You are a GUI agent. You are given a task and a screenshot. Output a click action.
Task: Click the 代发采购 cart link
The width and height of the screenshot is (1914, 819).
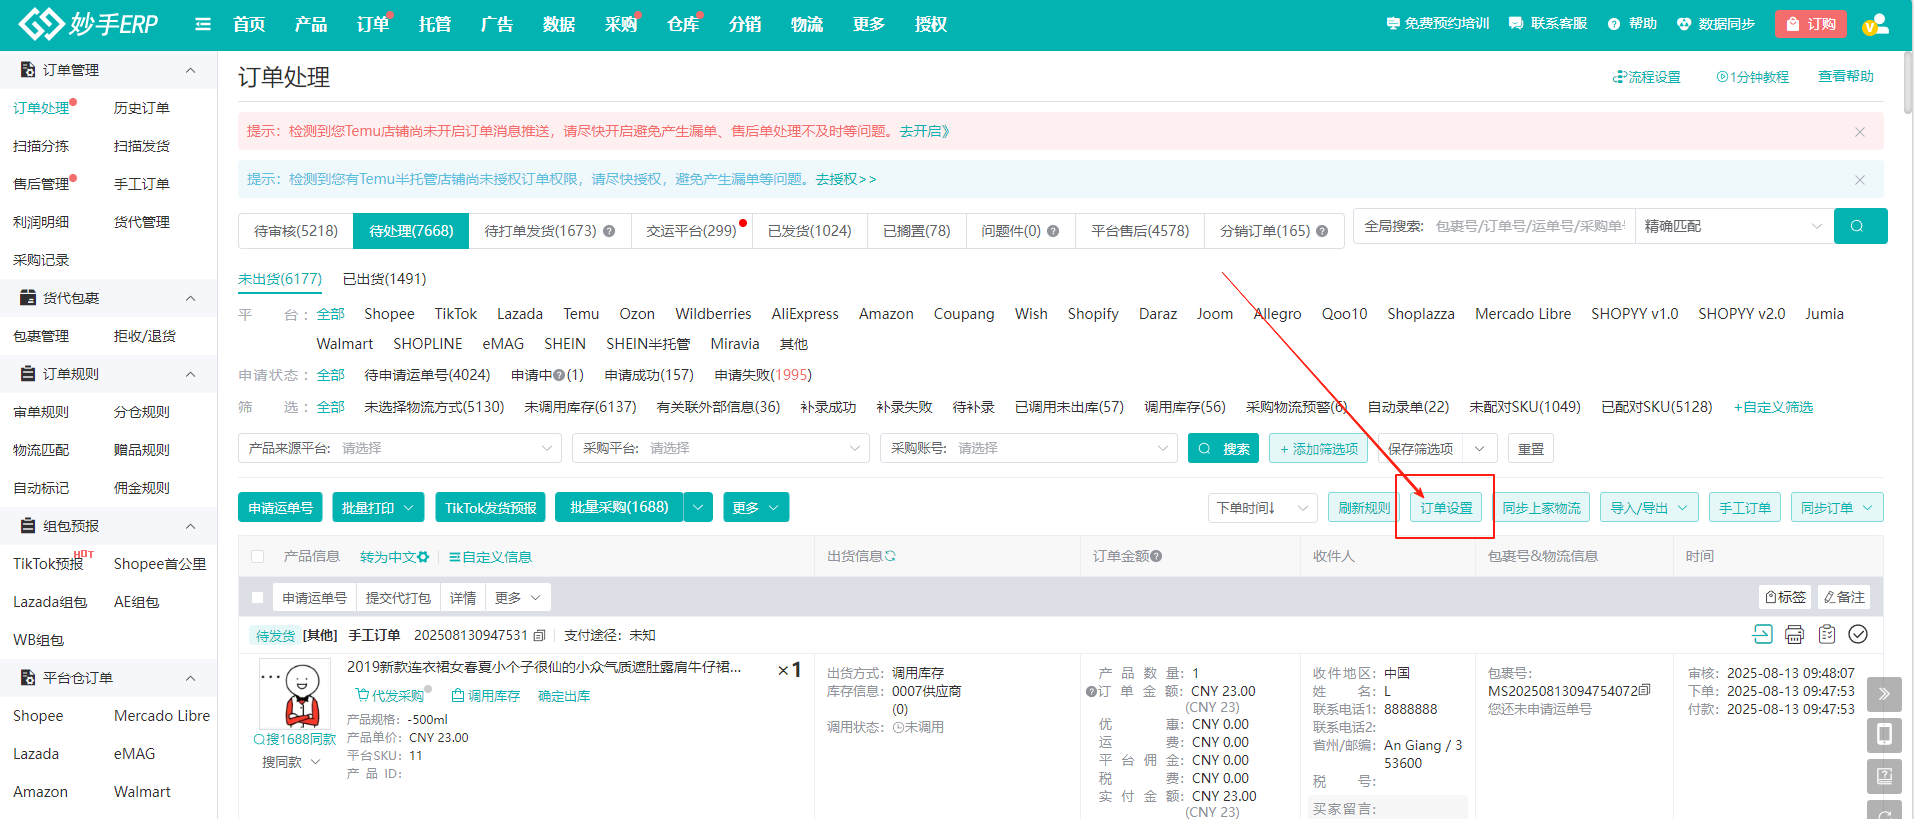point(391,696)
